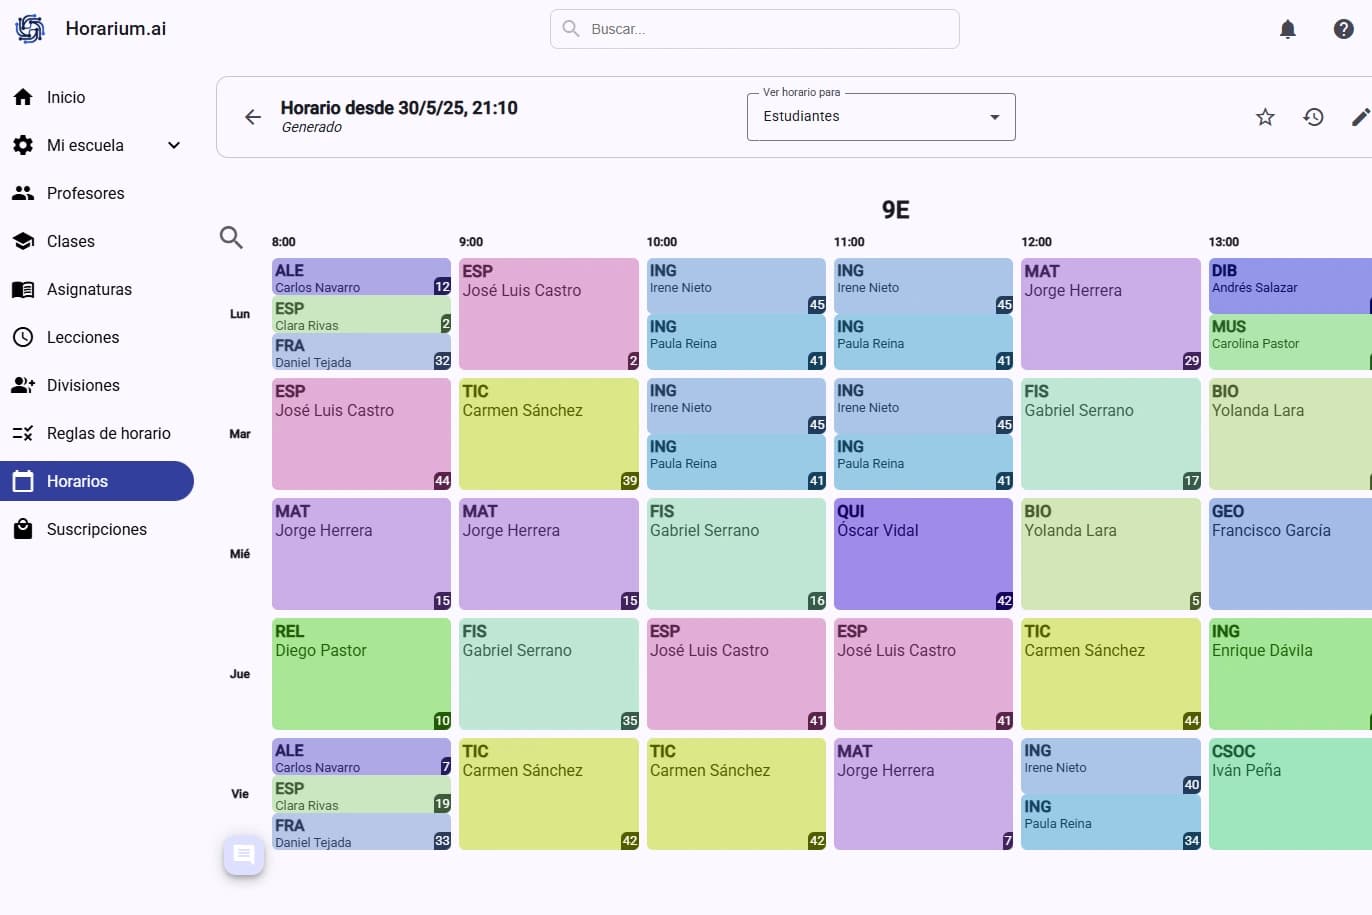
Task: Open Thursday's green REL Diego Pastor lesson
Action: tap(360, 674)
